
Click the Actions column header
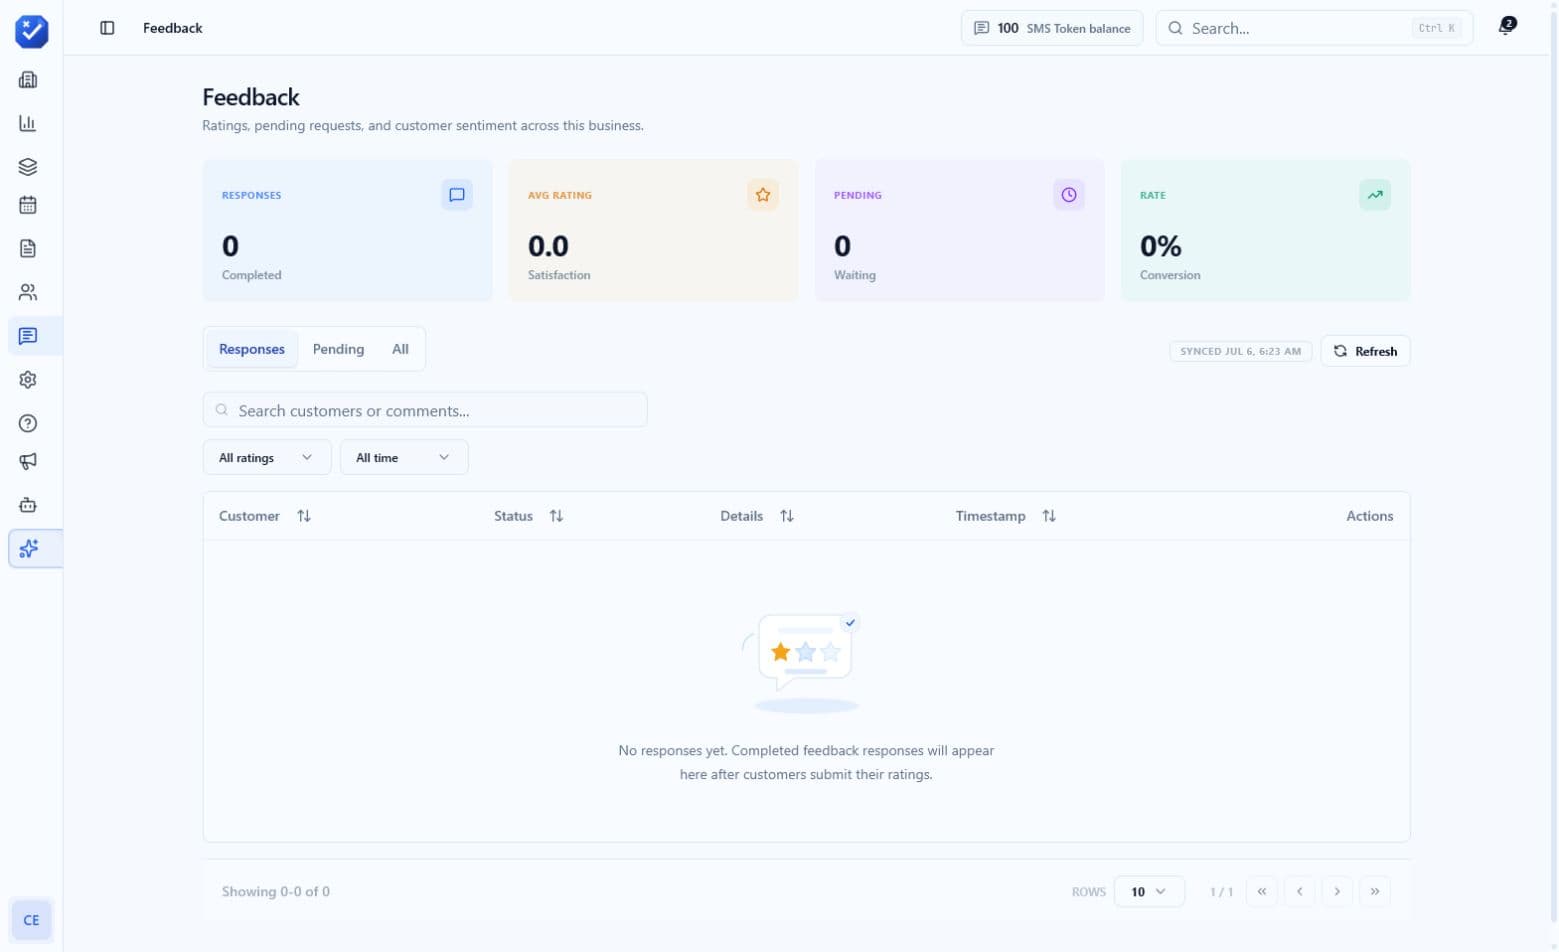(x=1369, y=516)
